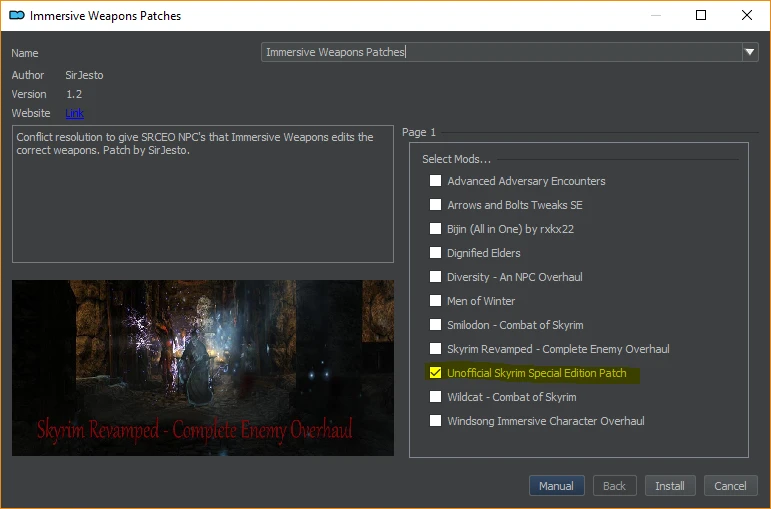771x509 pixels.
Task: Click the version value 1.2
Action: 74,94
